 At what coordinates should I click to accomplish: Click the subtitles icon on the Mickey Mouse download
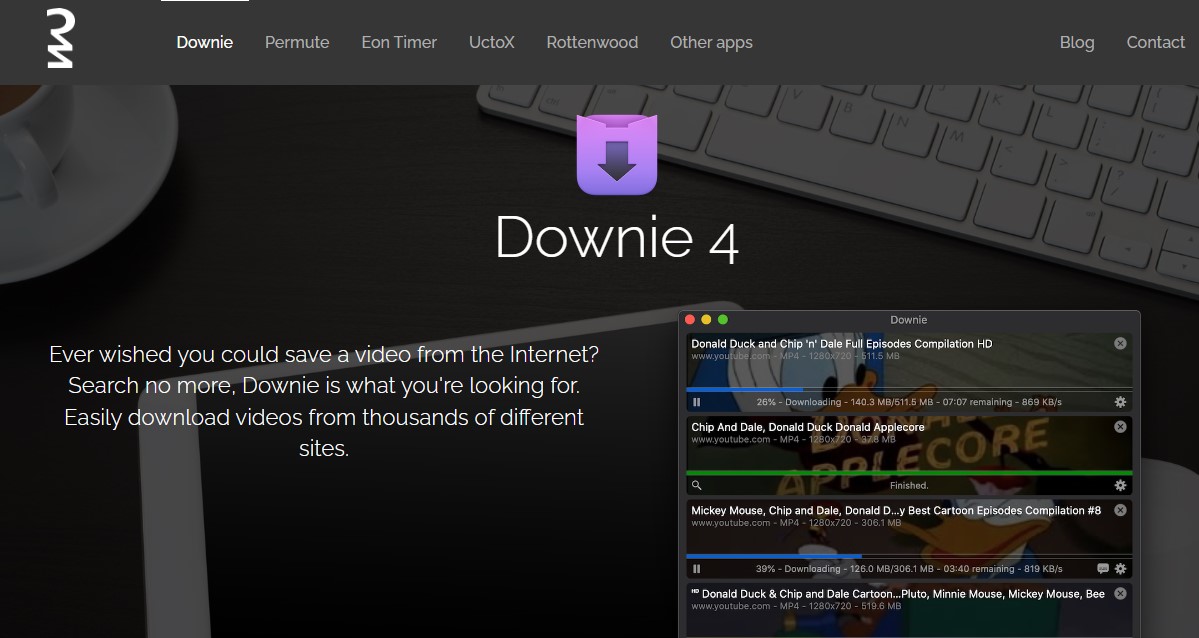click(1102, 569)
